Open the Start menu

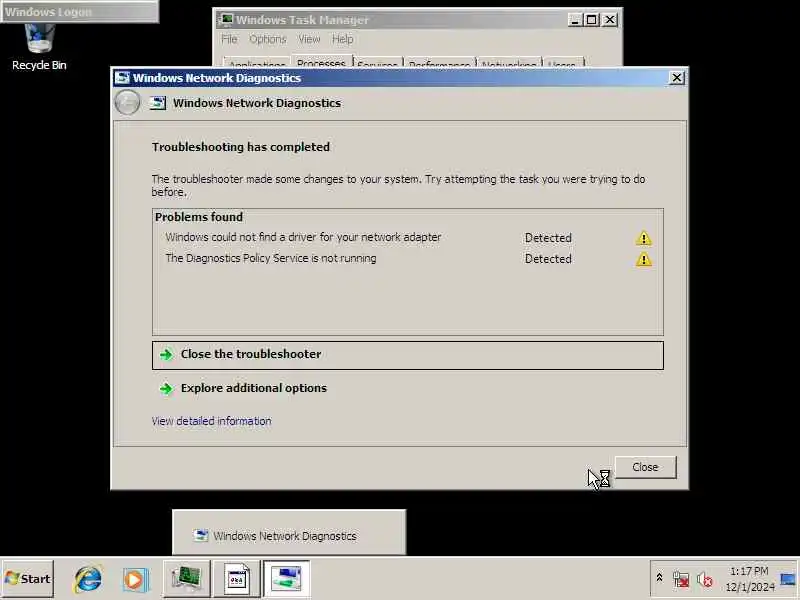28,579
